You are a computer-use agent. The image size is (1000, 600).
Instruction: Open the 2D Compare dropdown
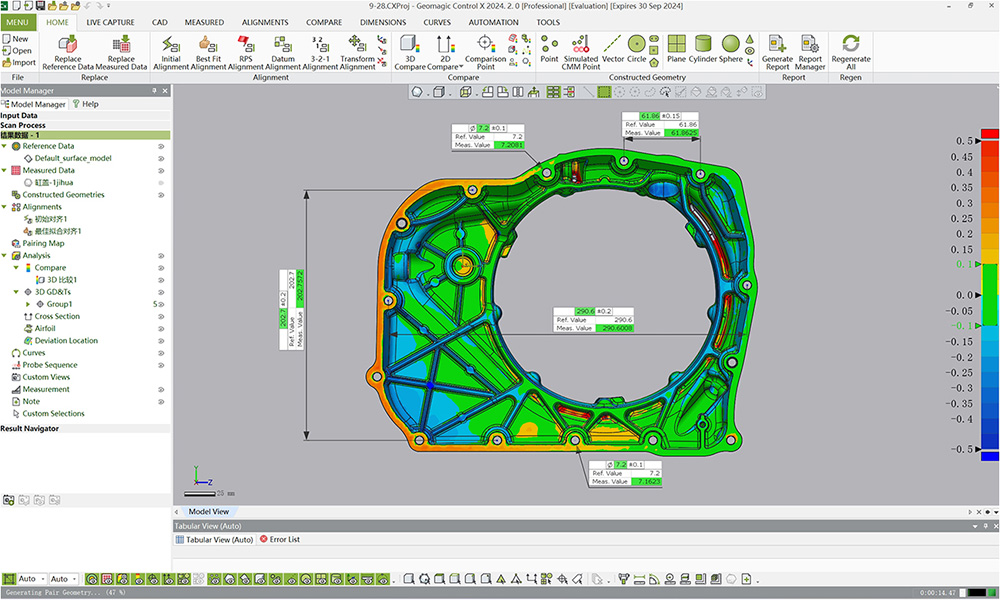[x=461, y=67]
